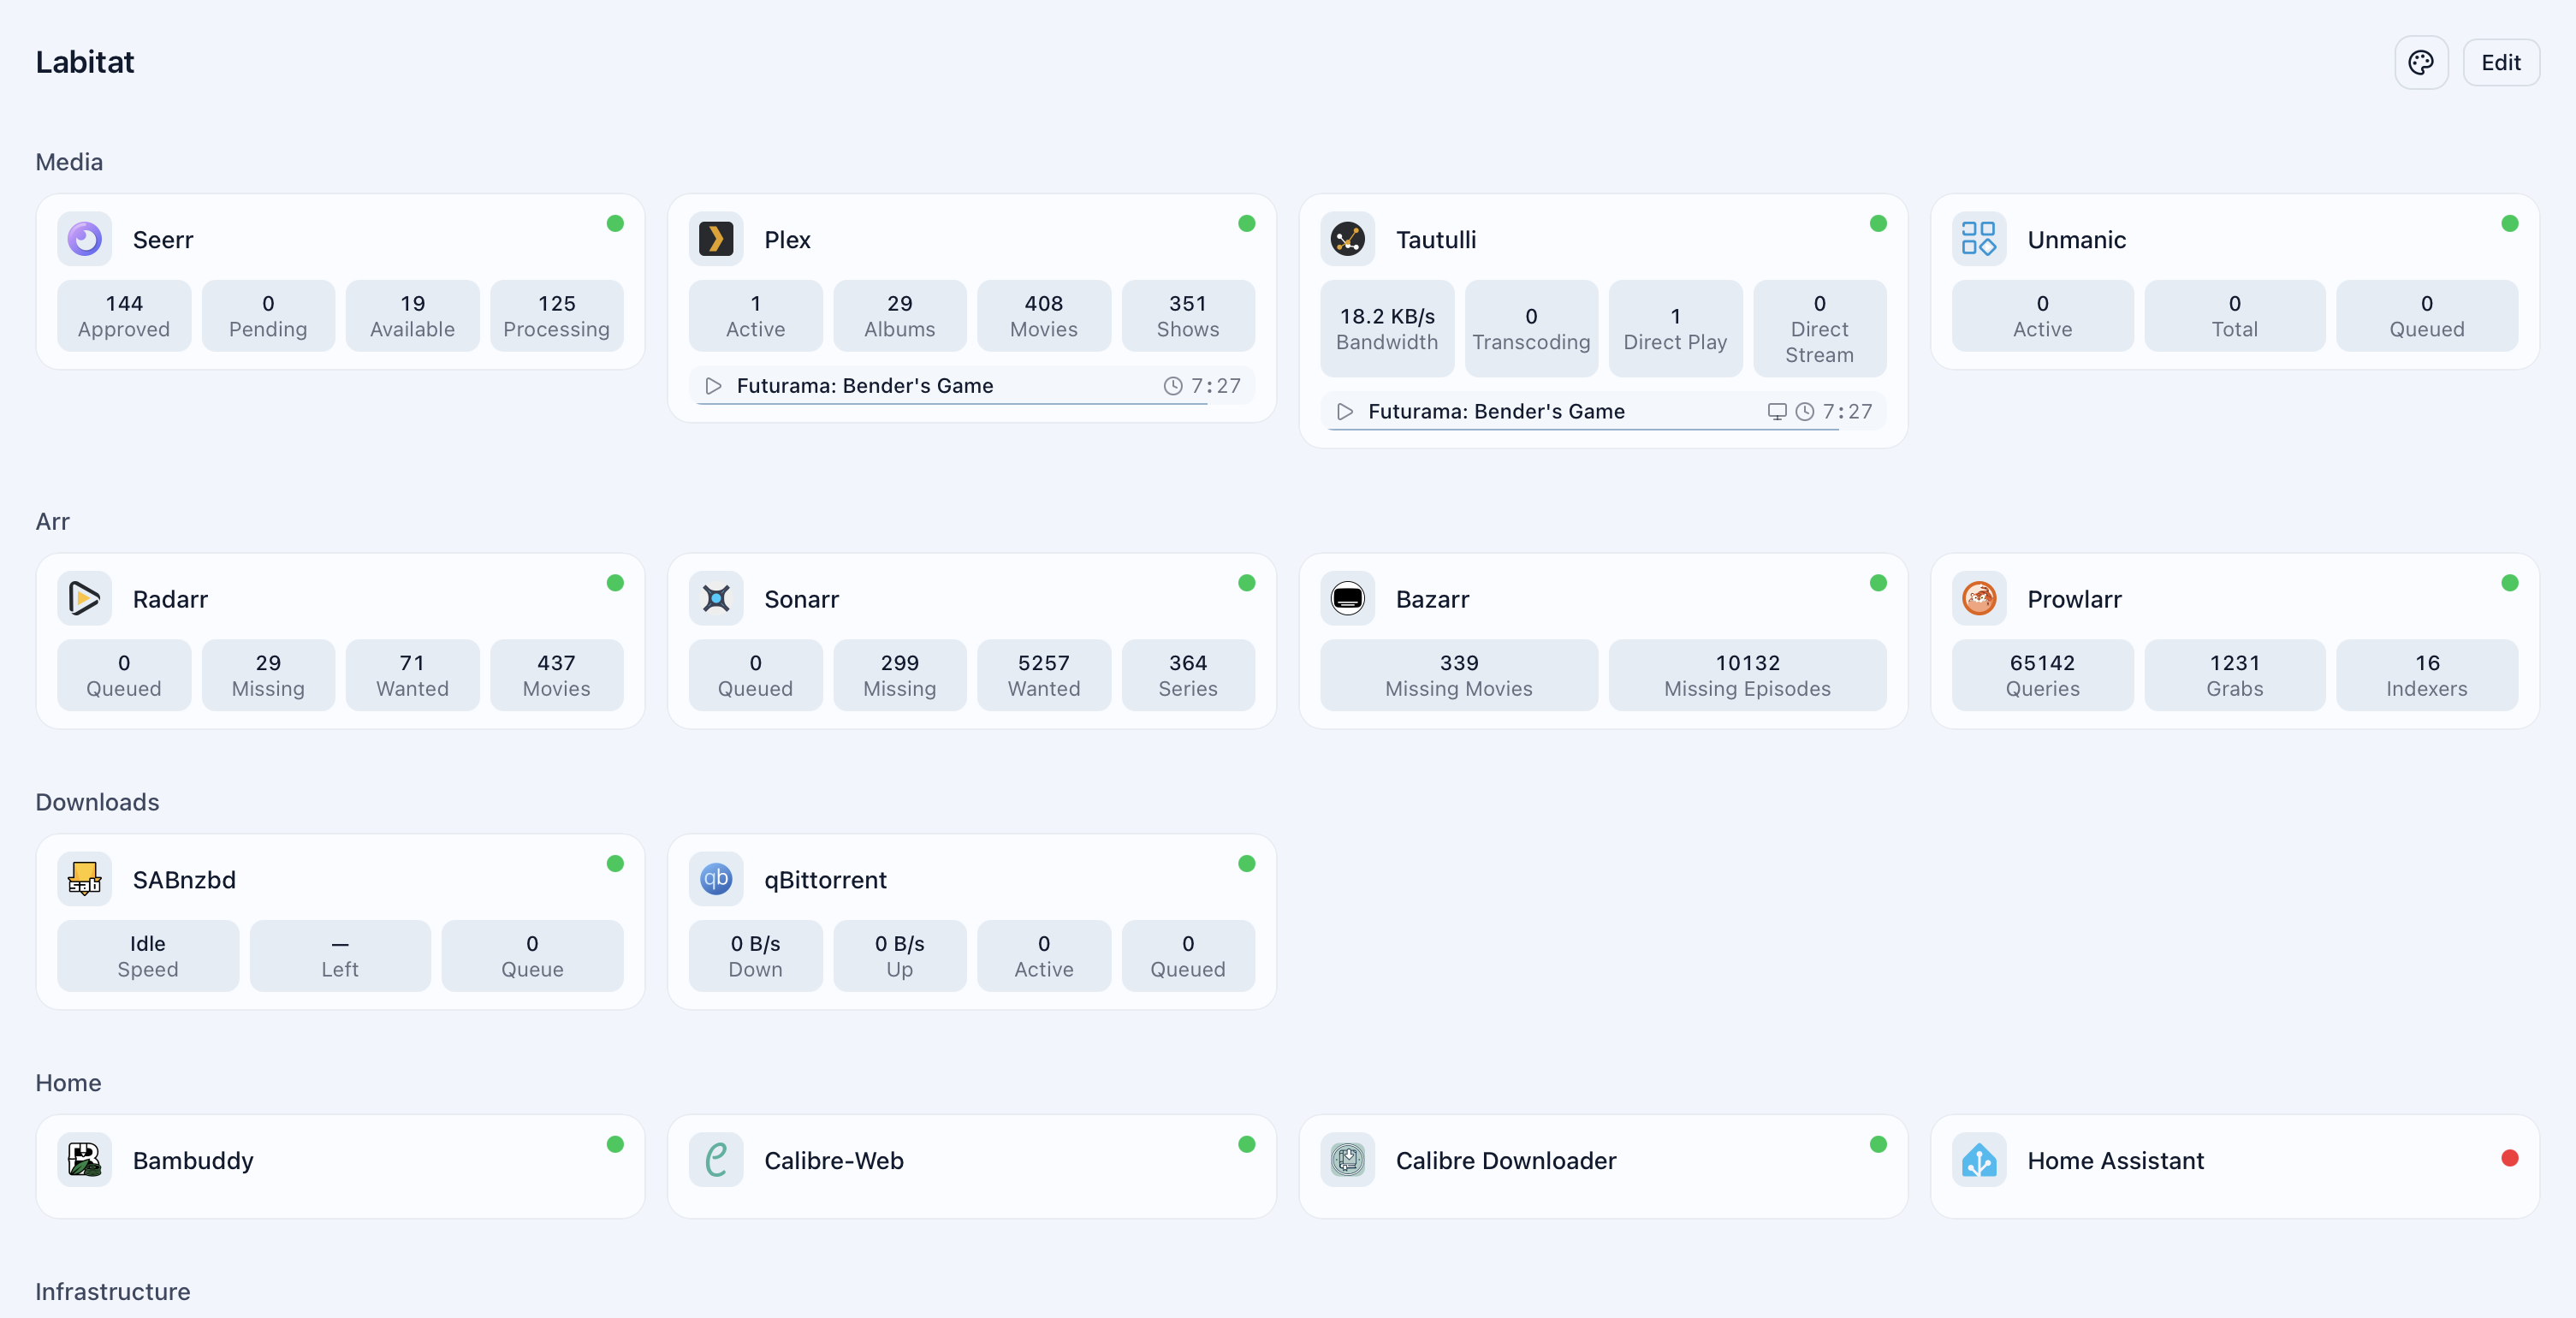The width and height of the screenshot is (2576, 1318).
Task: Open the Bambuddy icon
Action: click(x=84, y=1159)
